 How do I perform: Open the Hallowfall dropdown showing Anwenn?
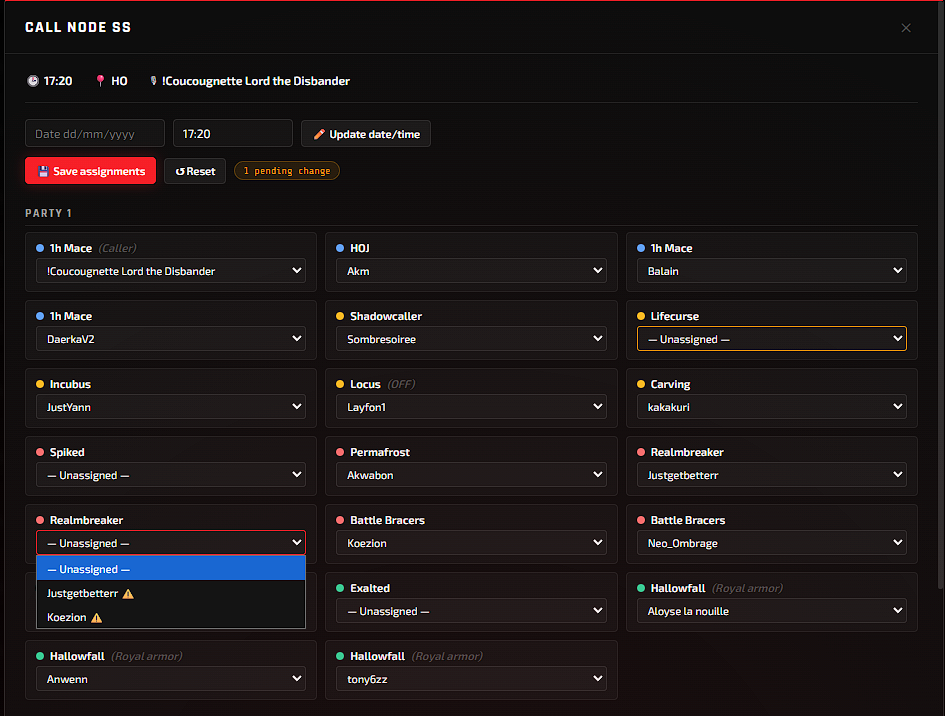[171, 679]
